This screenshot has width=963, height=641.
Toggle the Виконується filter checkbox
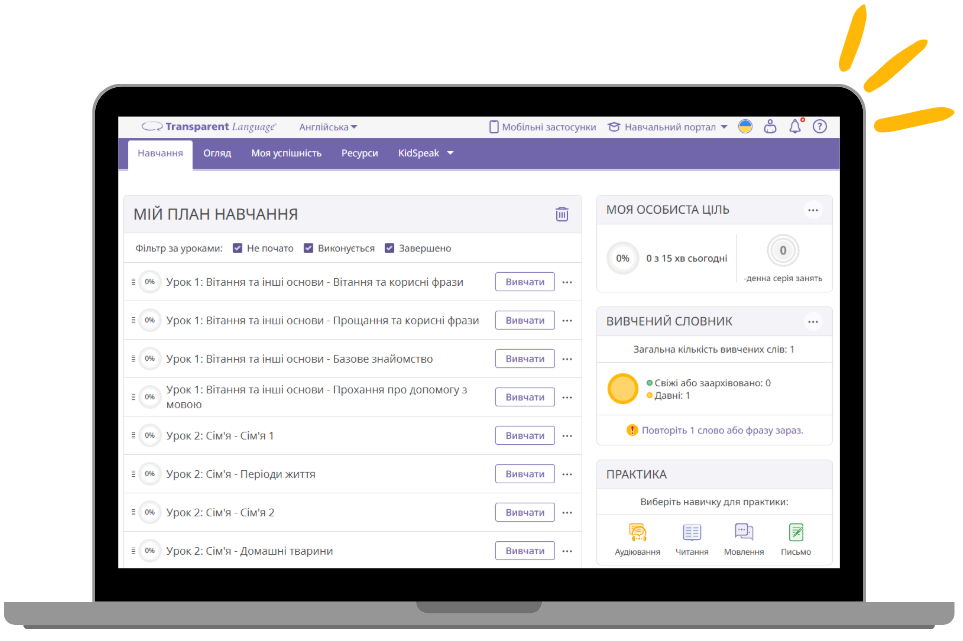click(x=309, y=248)
